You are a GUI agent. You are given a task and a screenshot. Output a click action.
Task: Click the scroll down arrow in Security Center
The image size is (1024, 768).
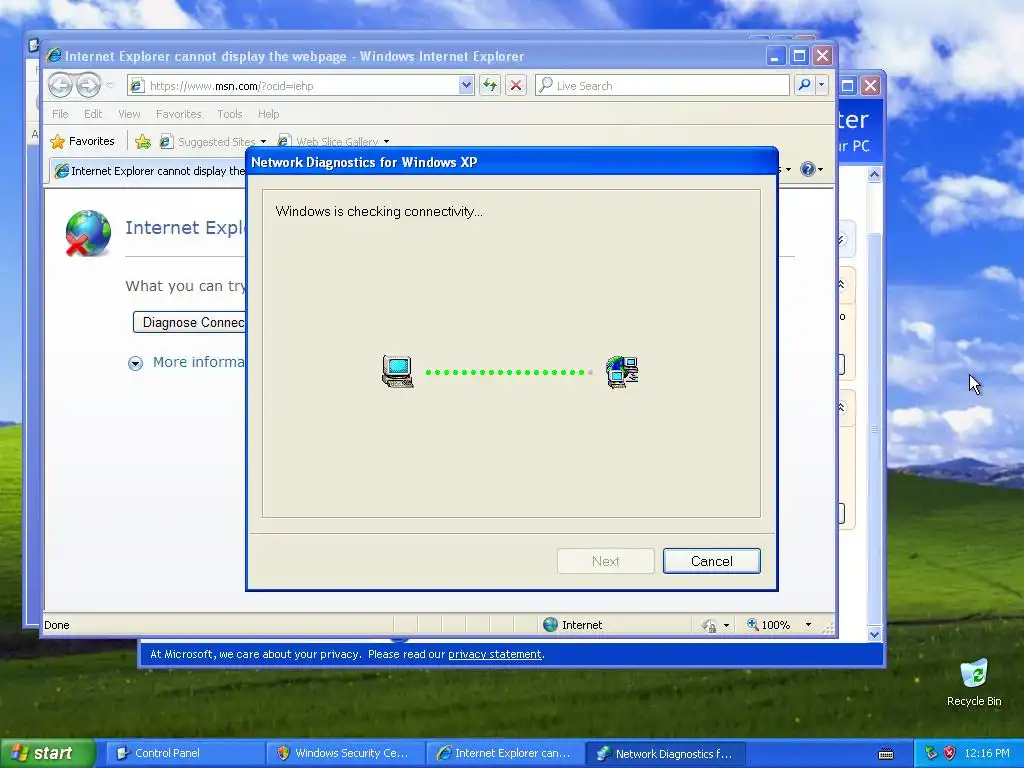point(874,633)
